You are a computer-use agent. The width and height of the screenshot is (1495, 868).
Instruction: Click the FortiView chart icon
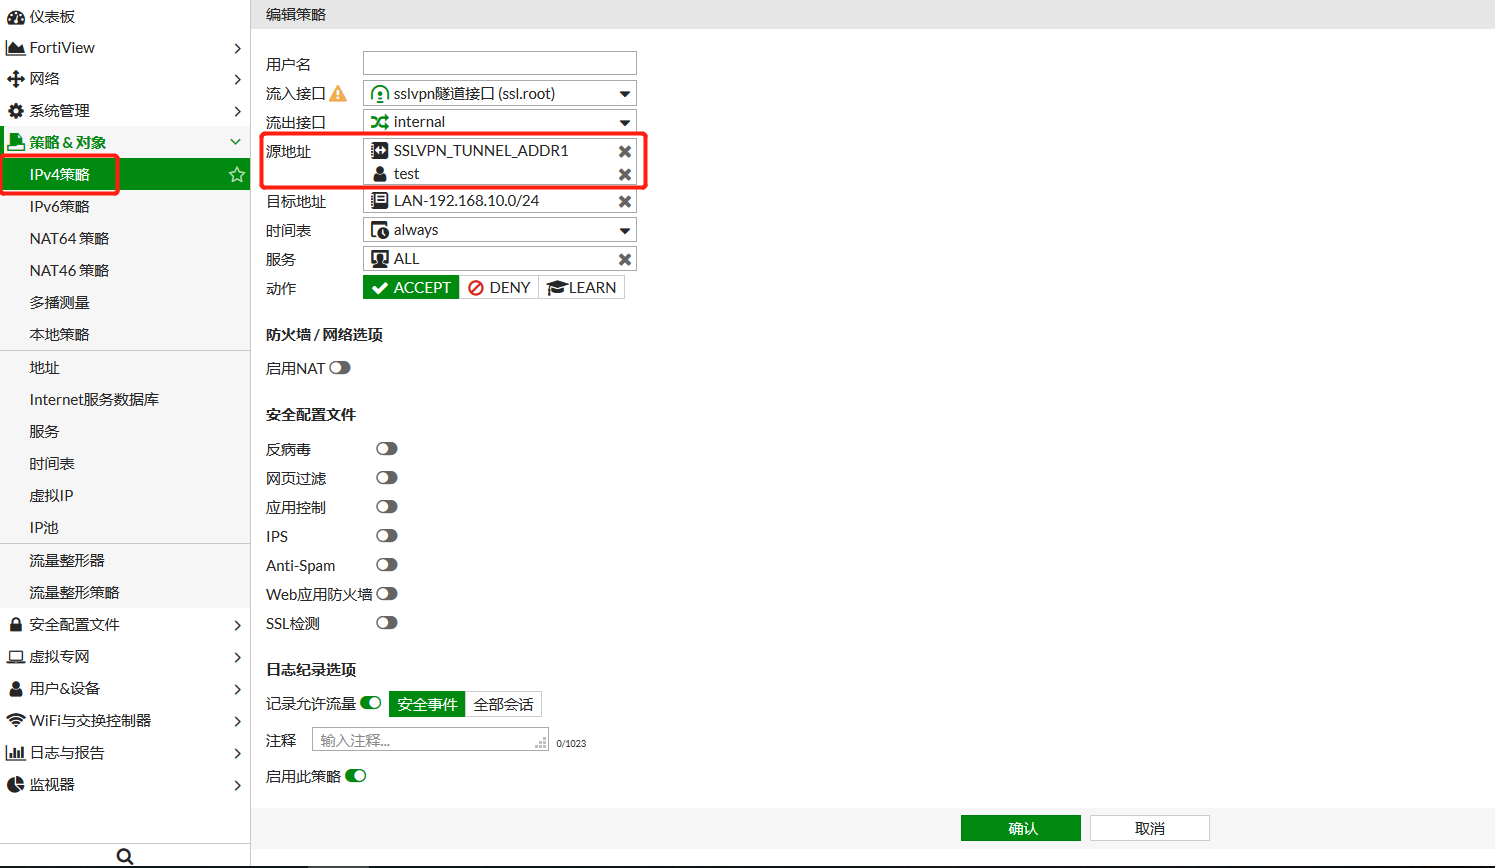click(x=16, y=48)
